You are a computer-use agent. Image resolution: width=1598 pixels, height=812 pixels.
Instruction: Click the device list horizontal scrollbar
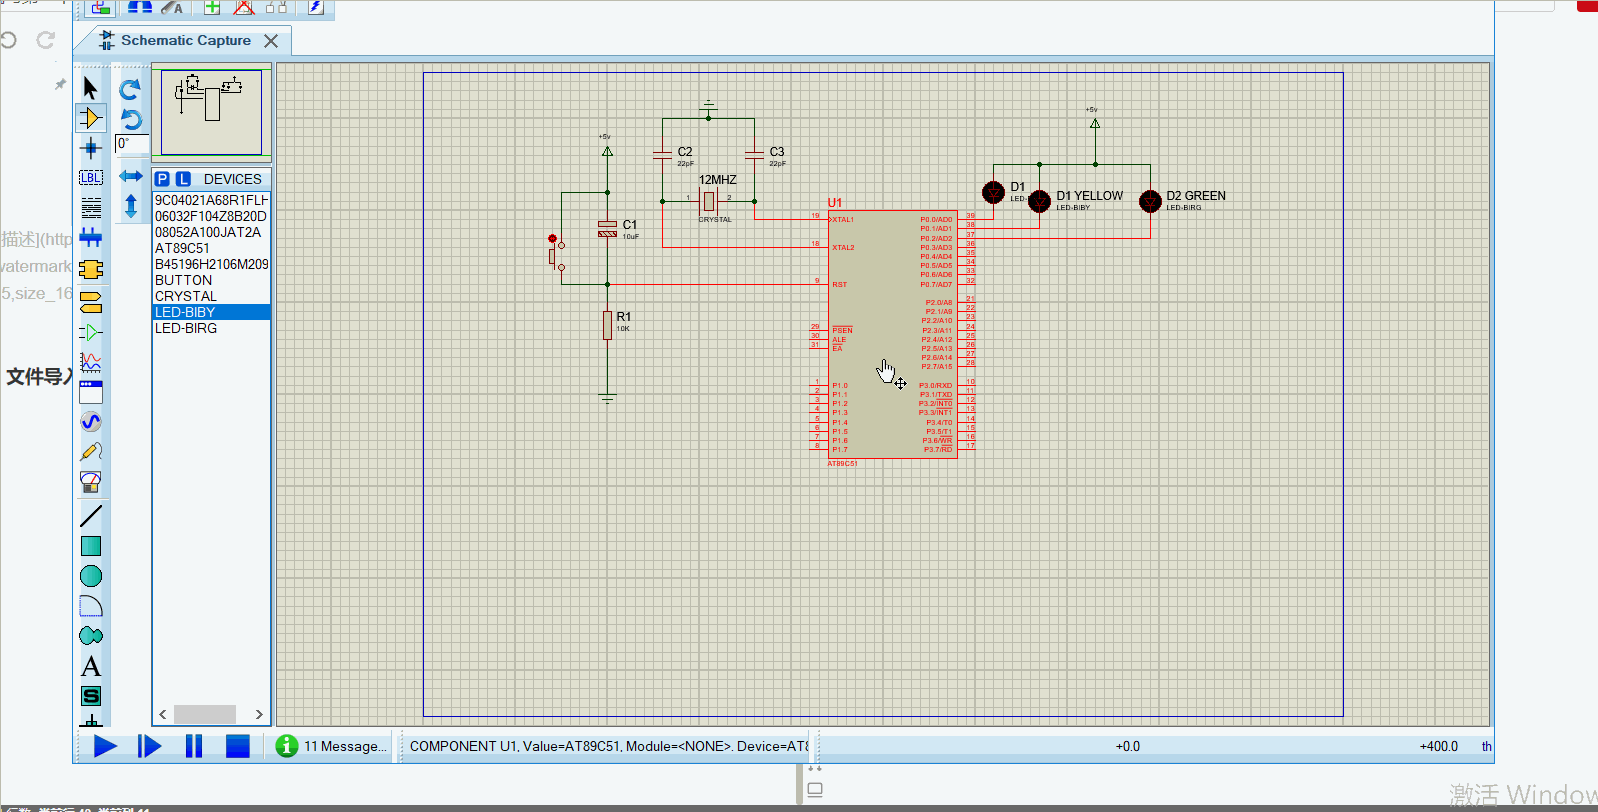point(205,714)
